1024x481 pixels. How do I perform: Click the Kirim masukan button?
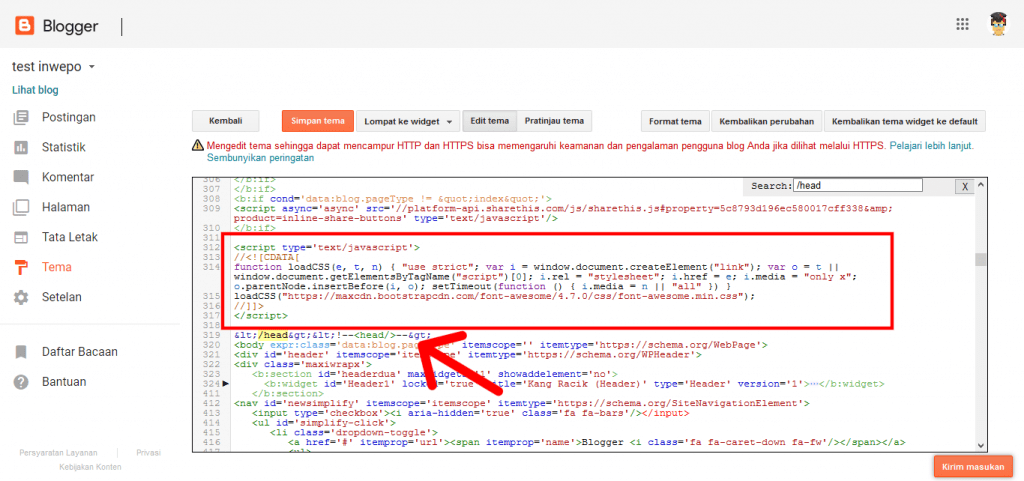point(973,467)
